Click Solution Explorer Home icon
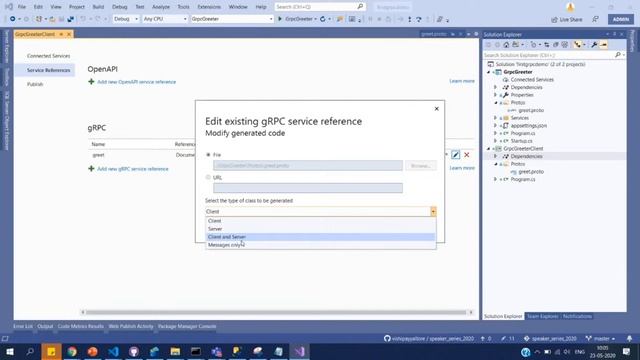The image size is (640, 360). click(506, 45)
